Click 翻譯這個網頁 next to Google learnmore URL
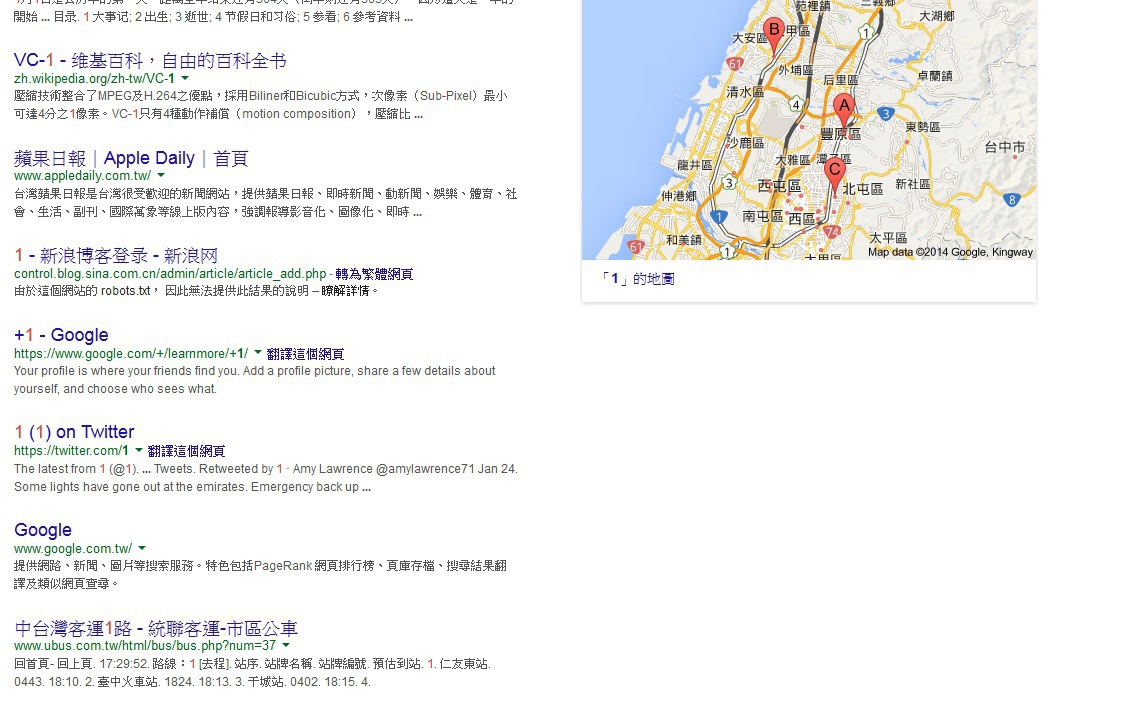Screen dimensions: 1134x710 point(305,354)
